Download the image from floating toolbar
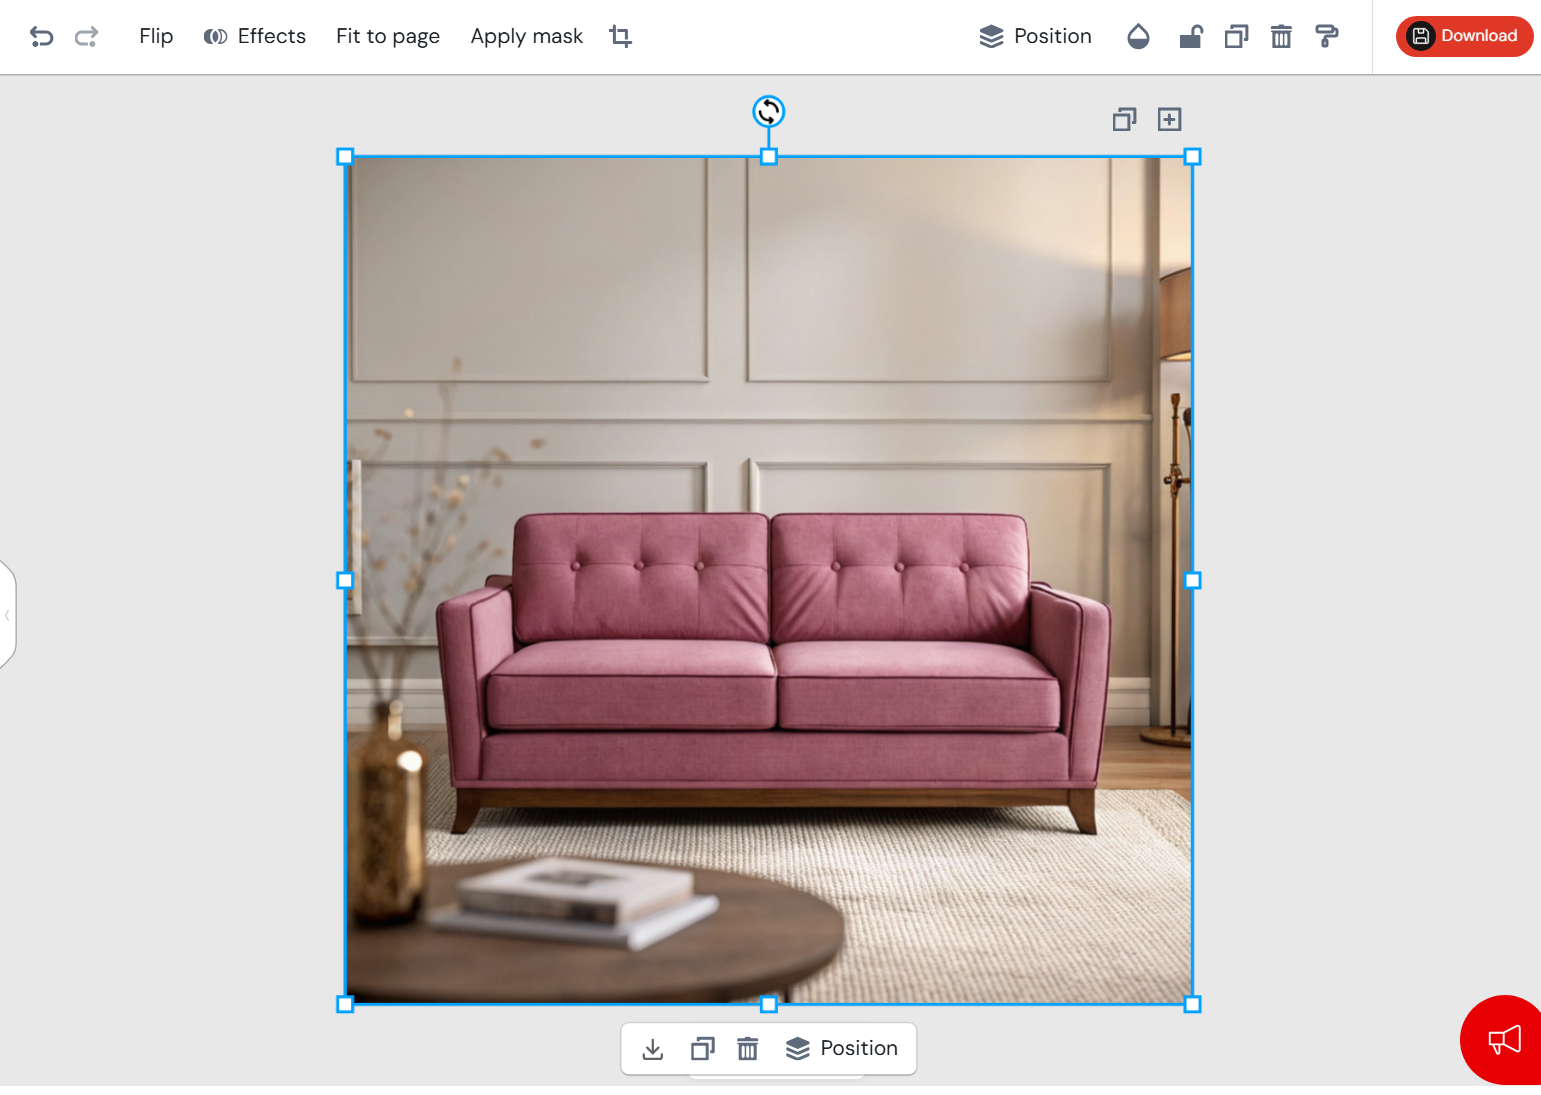The height and width of the screenshot is (1095, 1541). click(x=653, y=1049)
